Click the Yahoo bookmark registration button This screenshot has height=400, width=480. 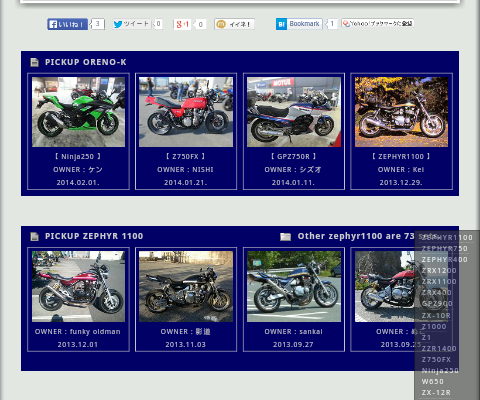(x=378, y=23)
